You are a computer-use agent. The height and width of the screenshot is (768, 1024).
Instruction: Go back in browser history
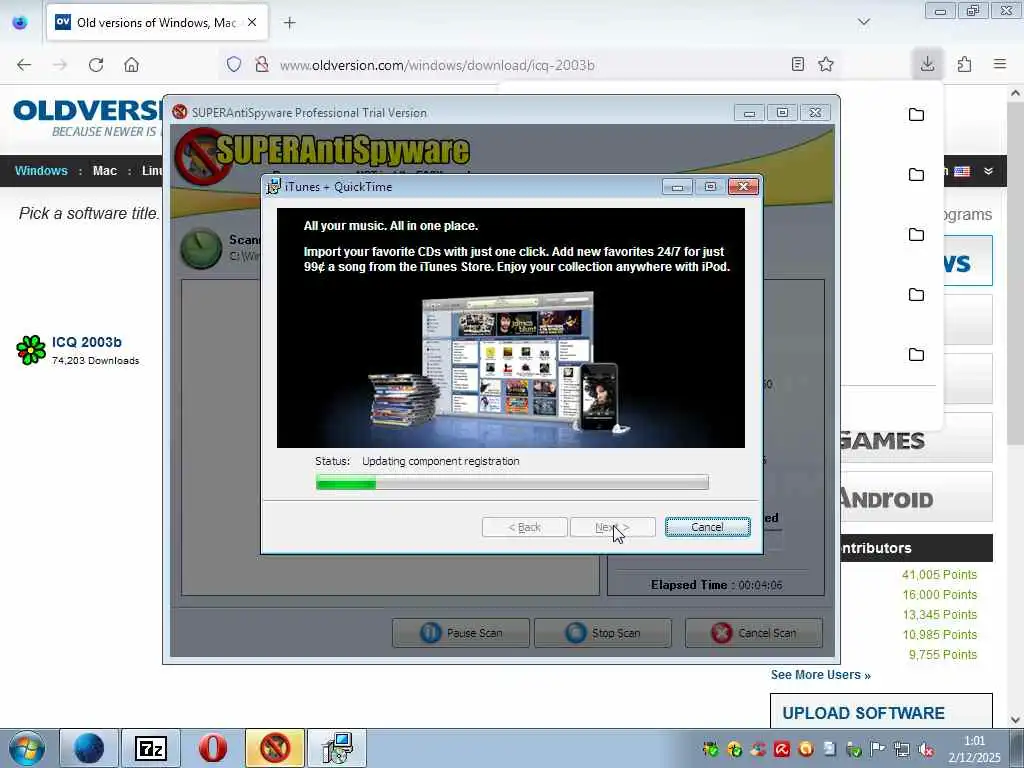tap(24, 65)
